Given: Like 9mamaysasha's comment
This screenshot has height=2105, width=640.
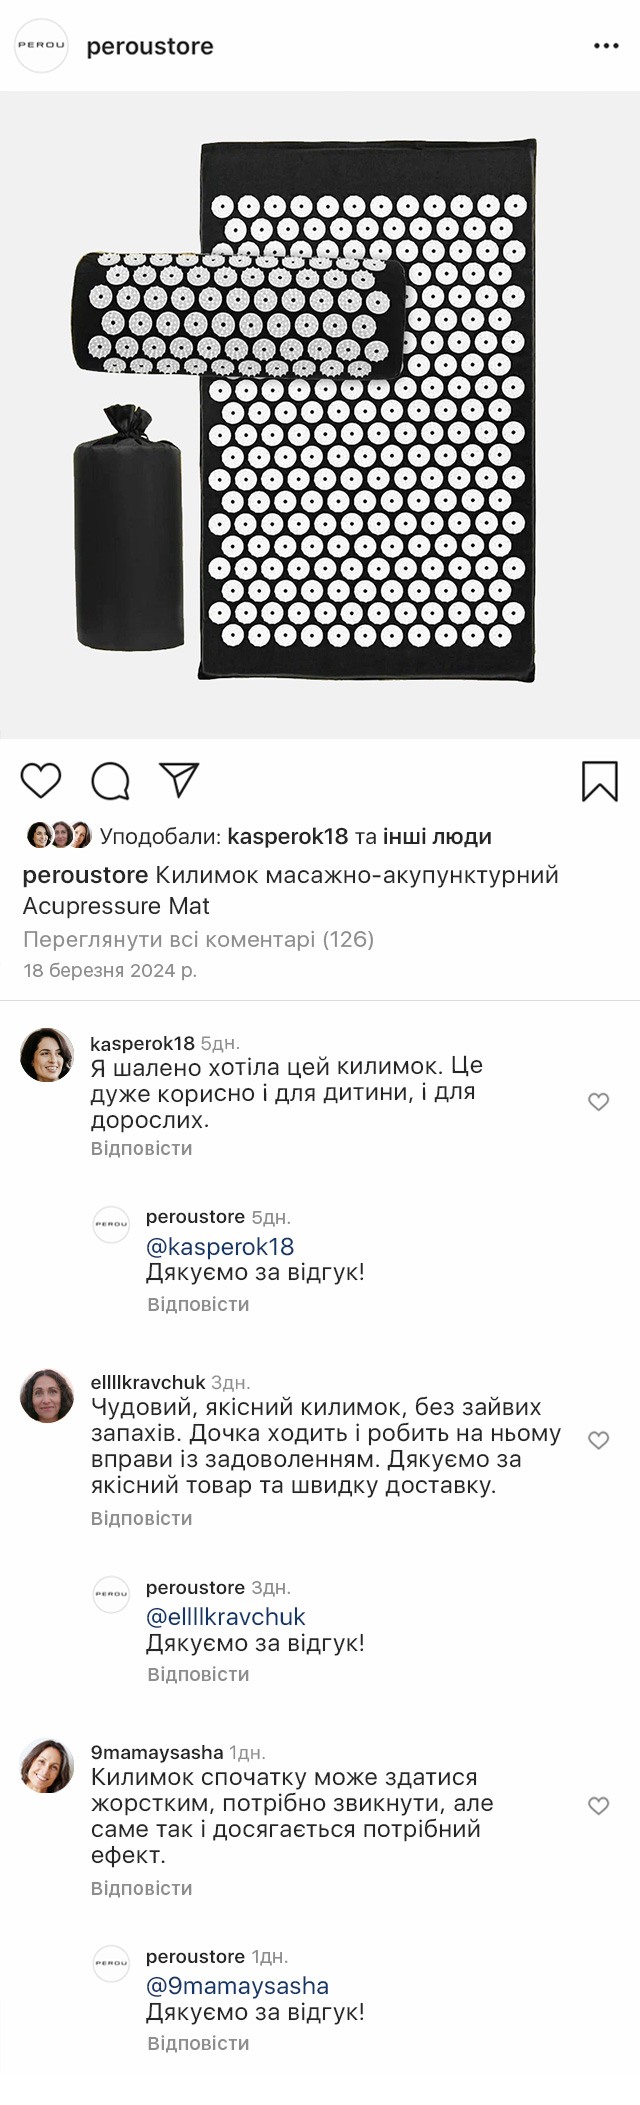Looking at the screenshot, I should point(598,1806).
